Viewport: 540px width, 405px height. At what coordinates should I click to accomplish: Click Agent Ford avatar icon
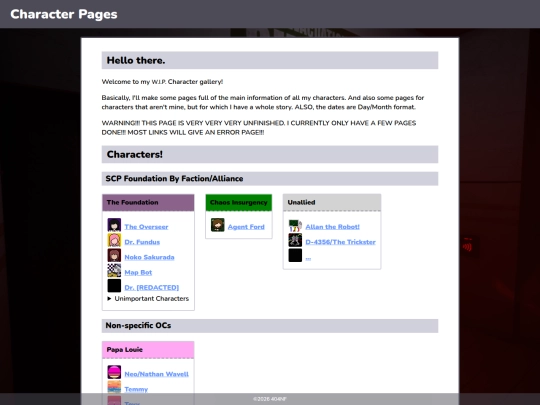pos(217,225)
